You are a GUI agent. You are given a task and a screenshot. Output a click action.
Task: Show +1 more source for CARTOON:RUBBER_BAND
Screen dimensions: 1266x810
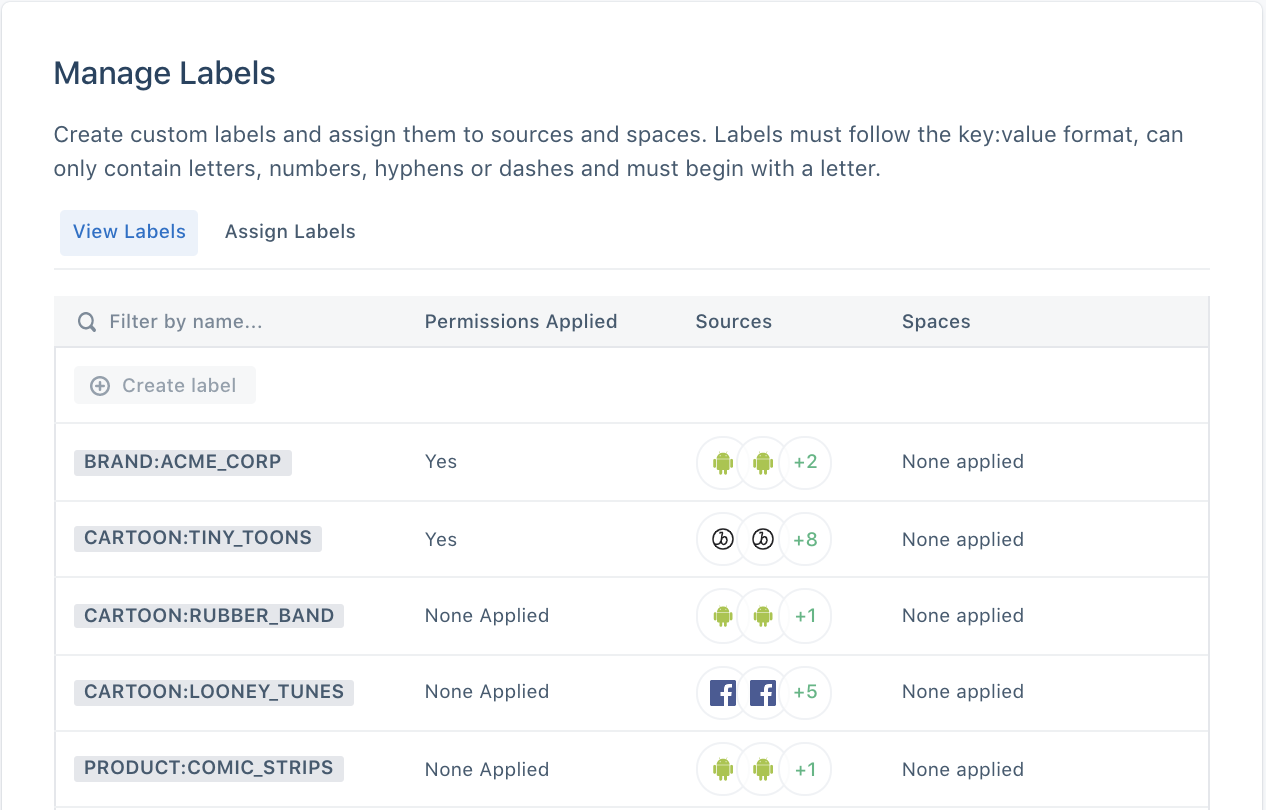805,616
